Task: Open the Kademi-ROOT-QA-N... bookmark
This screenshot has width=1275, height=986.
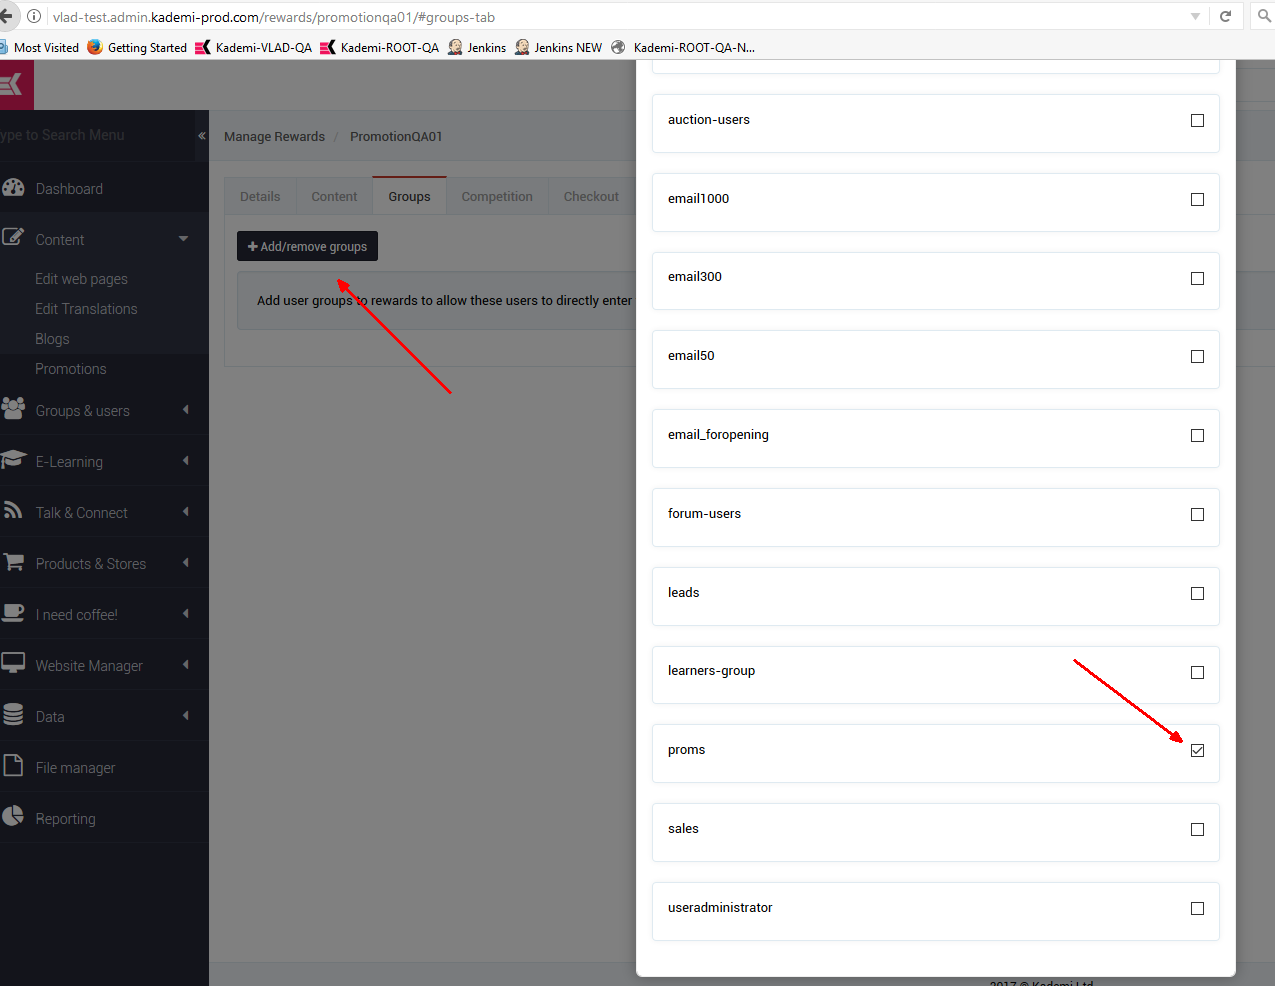Action: point(683,47)
